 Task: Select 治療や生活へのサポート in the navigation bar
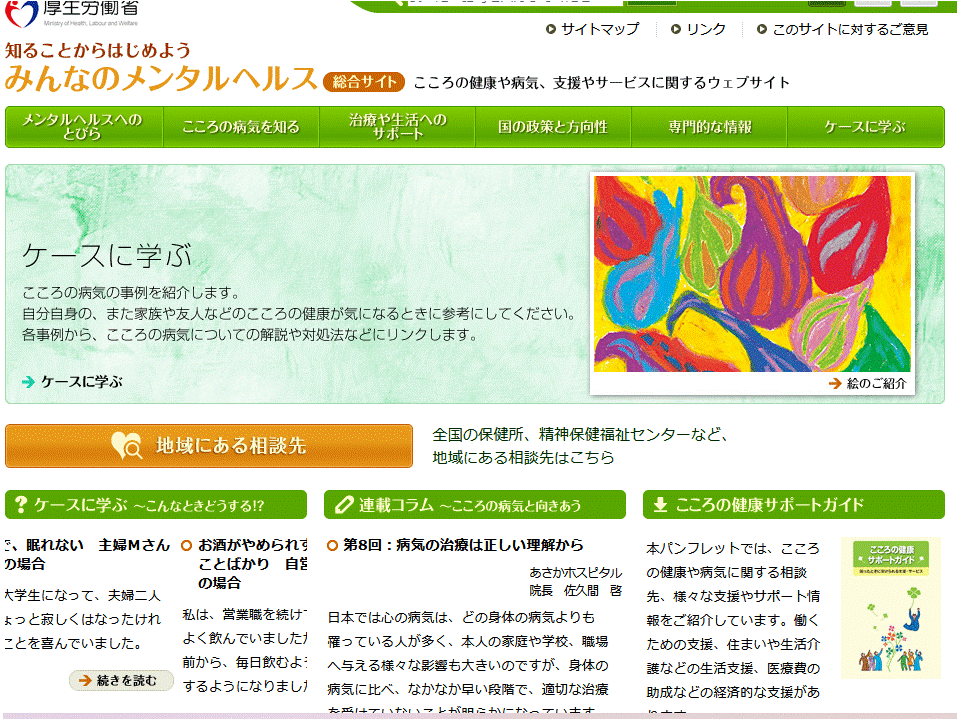397,127
